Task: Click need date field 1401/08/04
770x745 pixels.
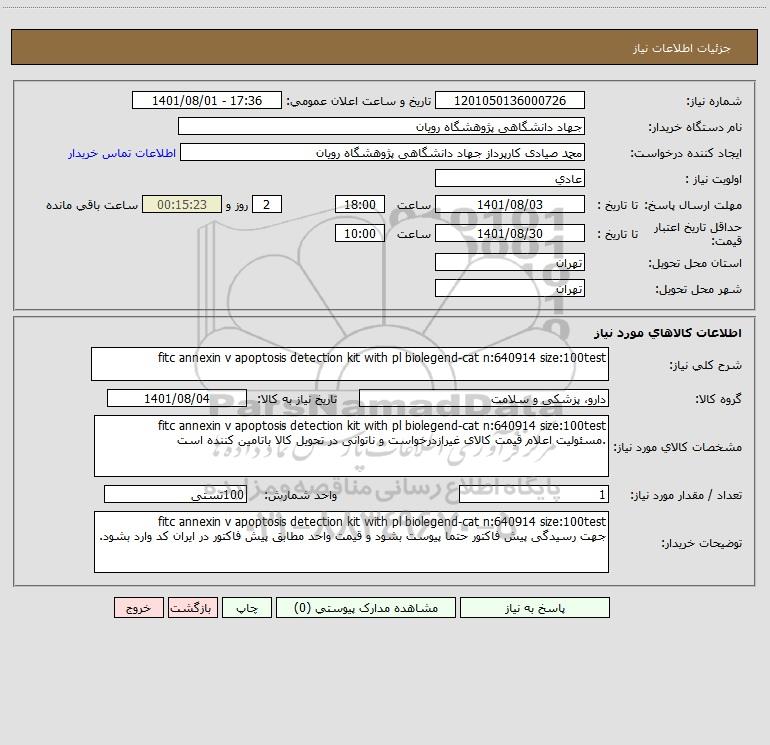Action: [x=177, y=398]
